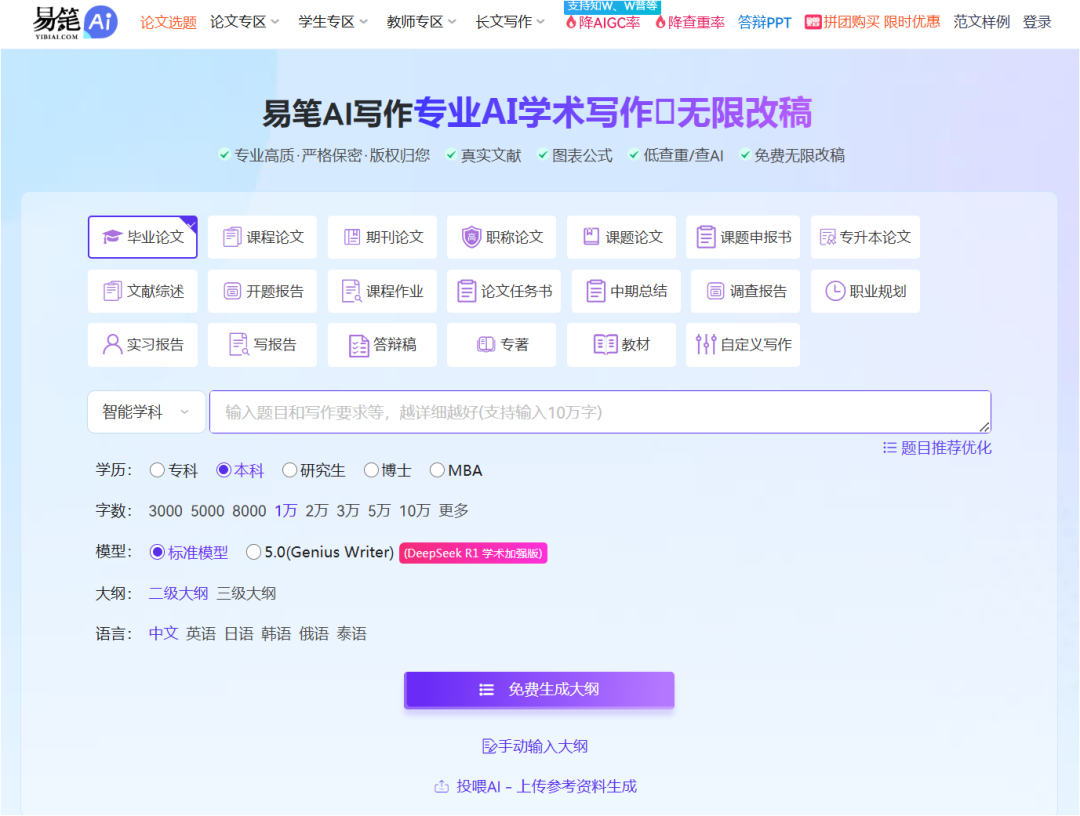Expand the 学生专区 menu
This screenshot has height=816, width=1080.
[x=333, y=22]
